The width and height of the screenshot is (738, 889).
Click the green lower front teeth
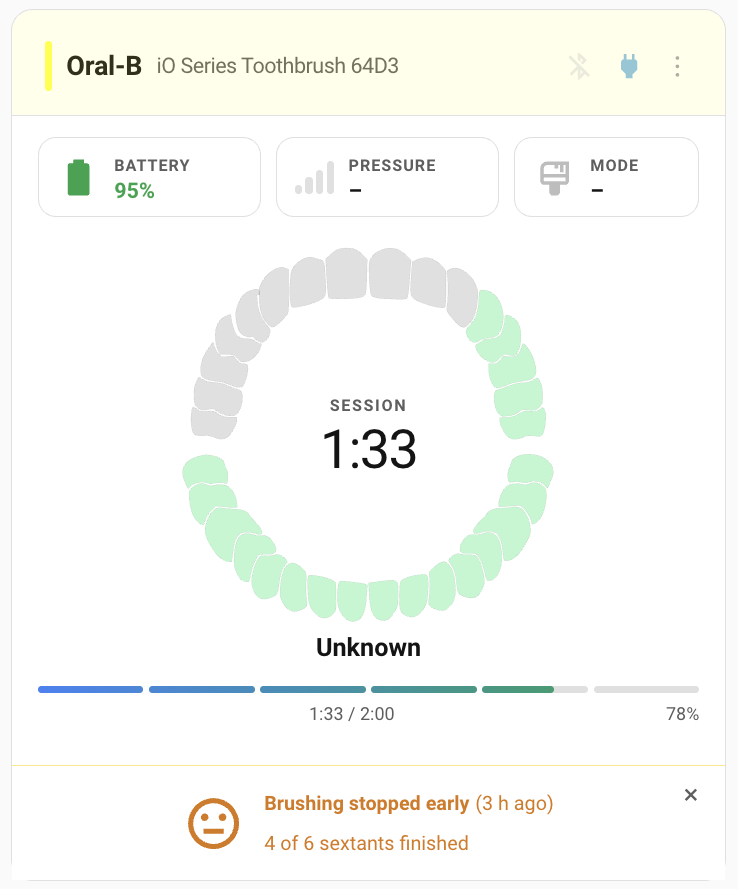click(x=367, y=593)
